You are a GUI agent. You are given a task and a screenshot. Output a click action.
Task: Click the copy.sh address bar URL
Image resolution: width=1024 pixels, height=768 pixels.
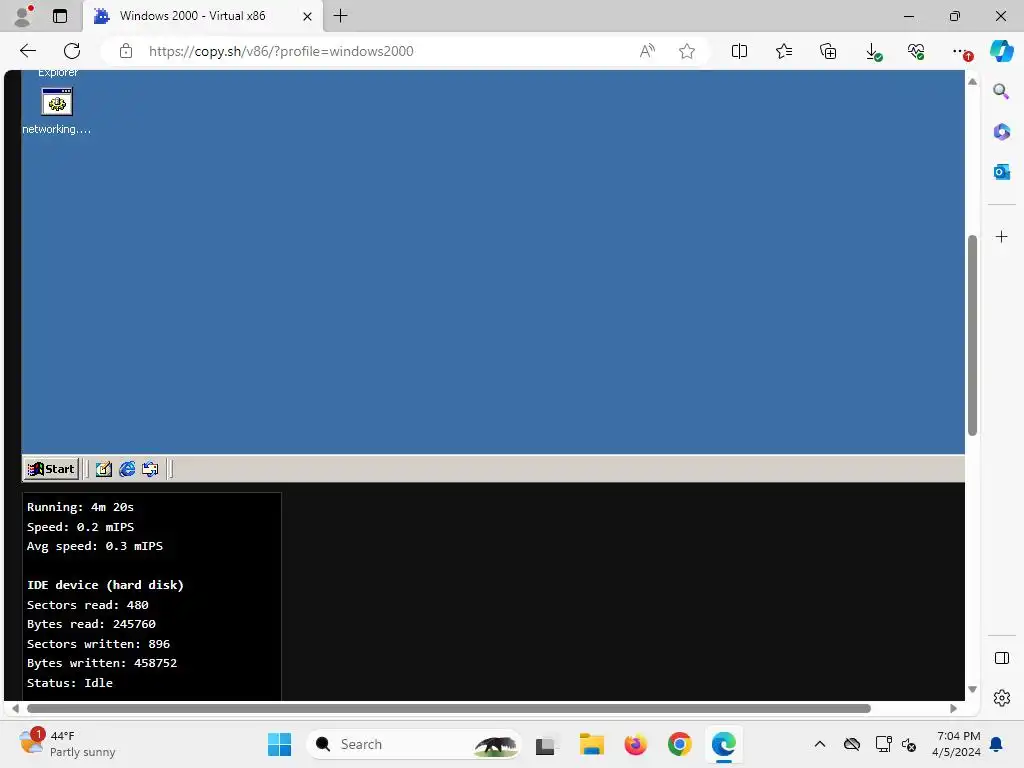click(x=281, y=51)
